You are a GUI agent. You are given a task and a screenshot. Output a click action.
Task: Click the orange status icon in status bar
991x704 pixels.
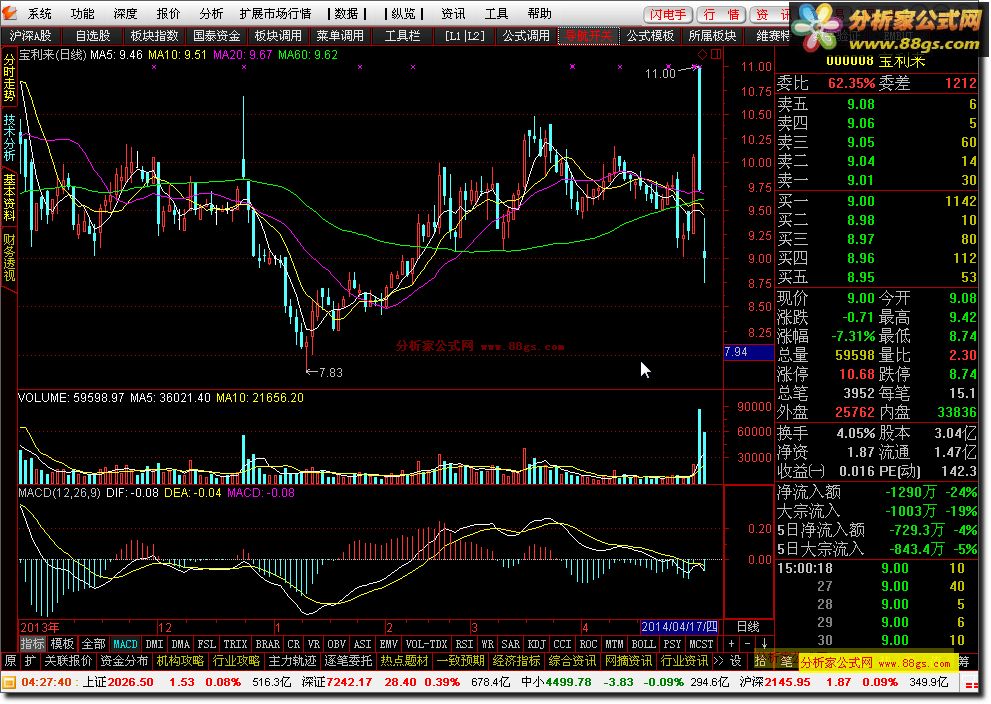pyautogui.click(x=9, y=683)
